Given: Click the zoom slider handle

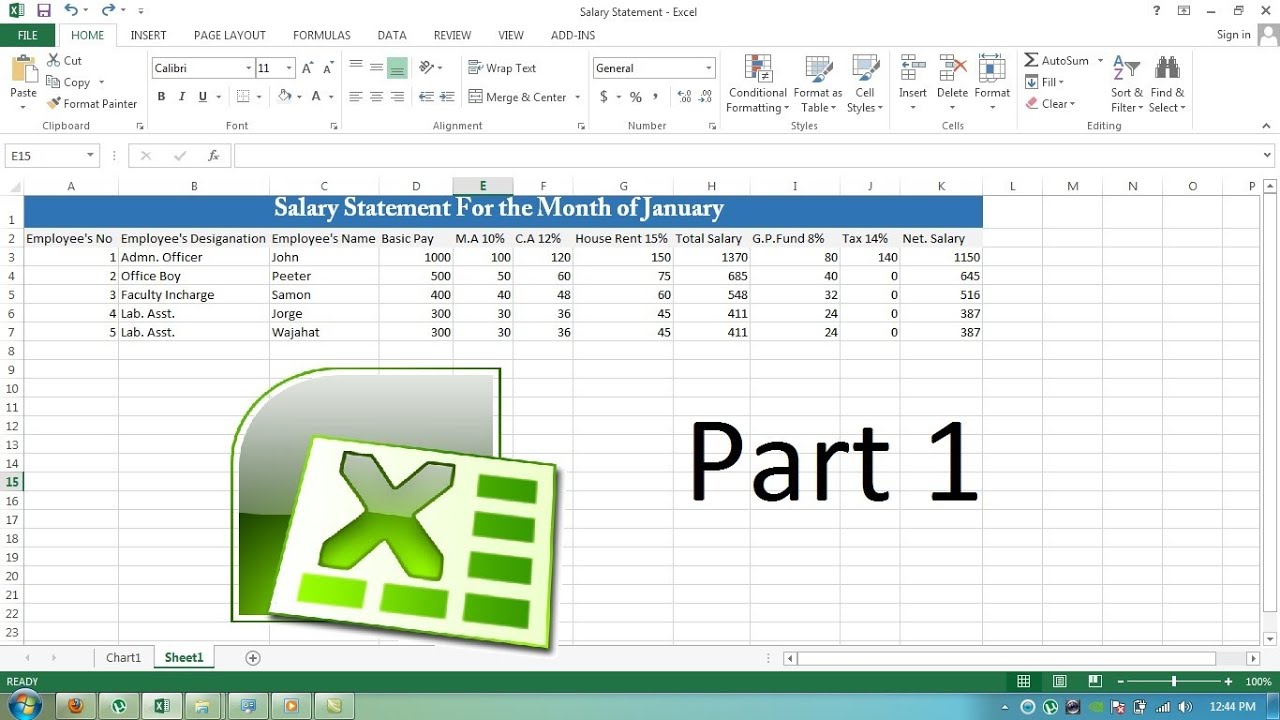Looking at the screenshot, I should pyautogui.click(x=1173, y=681).
